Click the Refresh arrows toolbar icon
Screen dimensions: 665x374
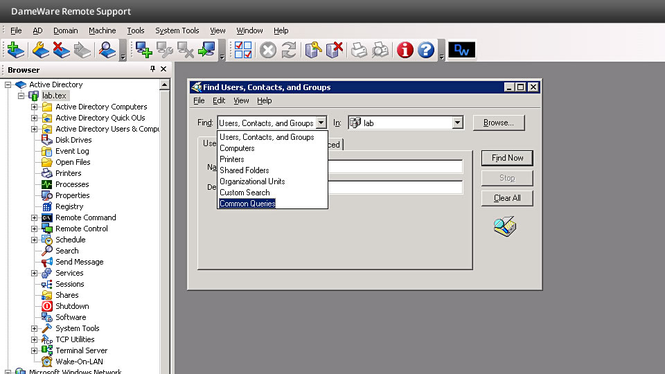click(289, 50)
